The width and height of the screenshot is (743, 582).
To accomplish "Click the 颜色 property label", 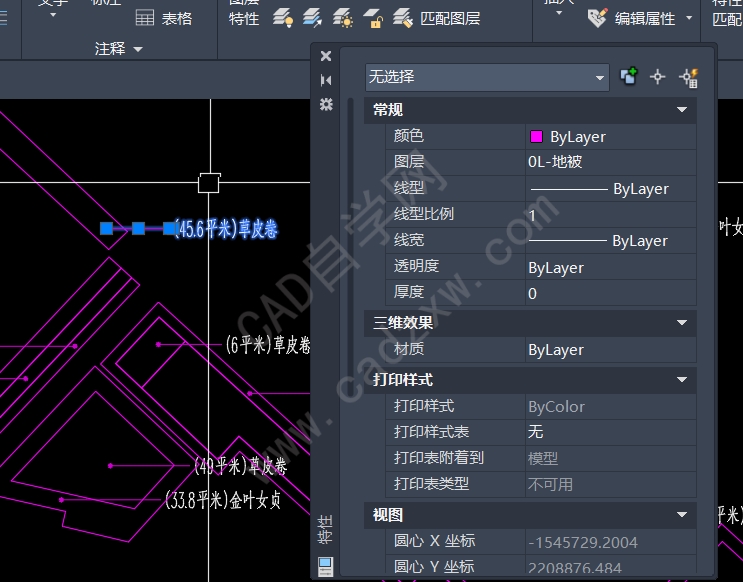I will point(408,136).
